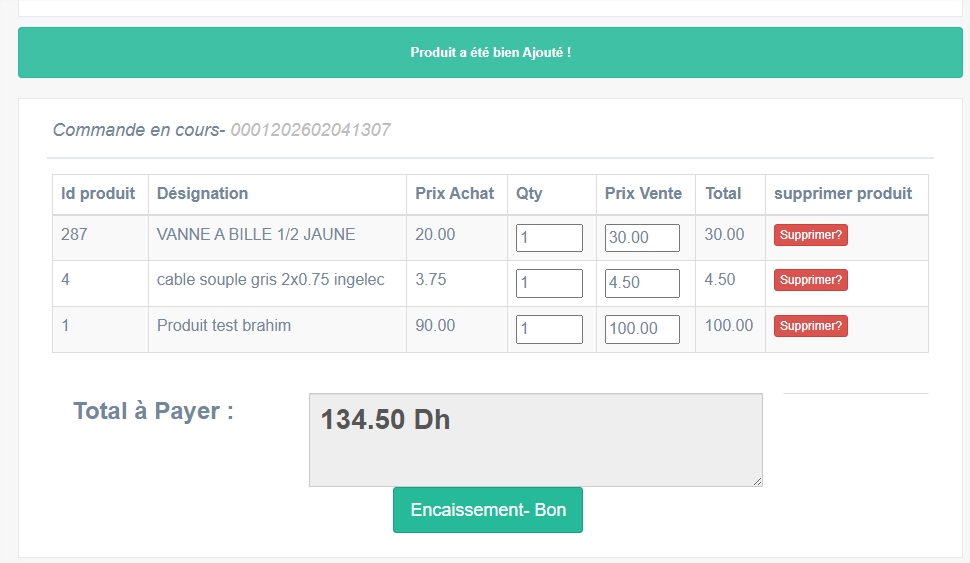970x563 pixels.
Task: Click the Prix Vente input showing 4.50
Action: (642, 283)
